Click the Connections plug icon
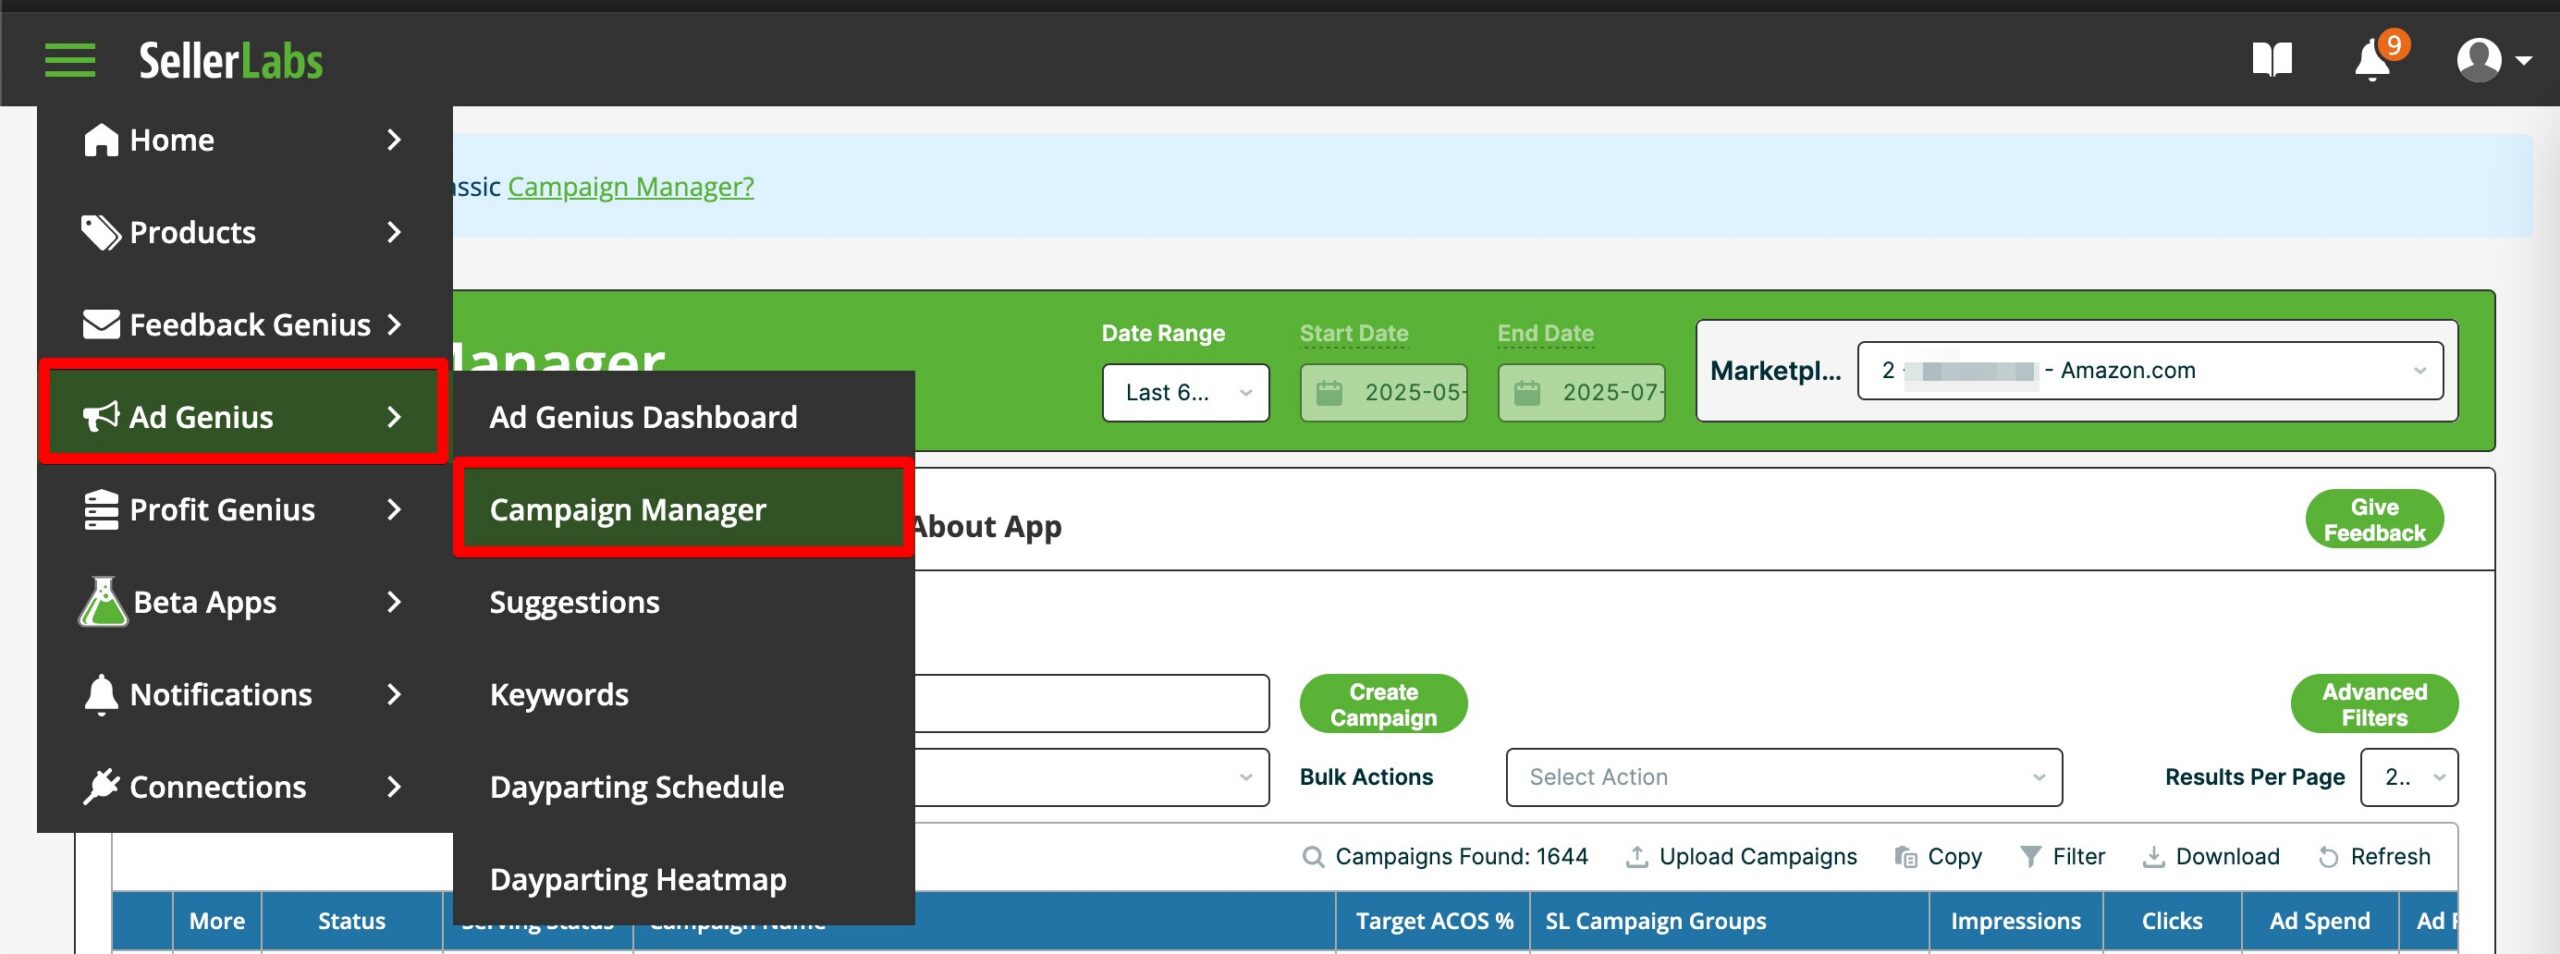 101,787
